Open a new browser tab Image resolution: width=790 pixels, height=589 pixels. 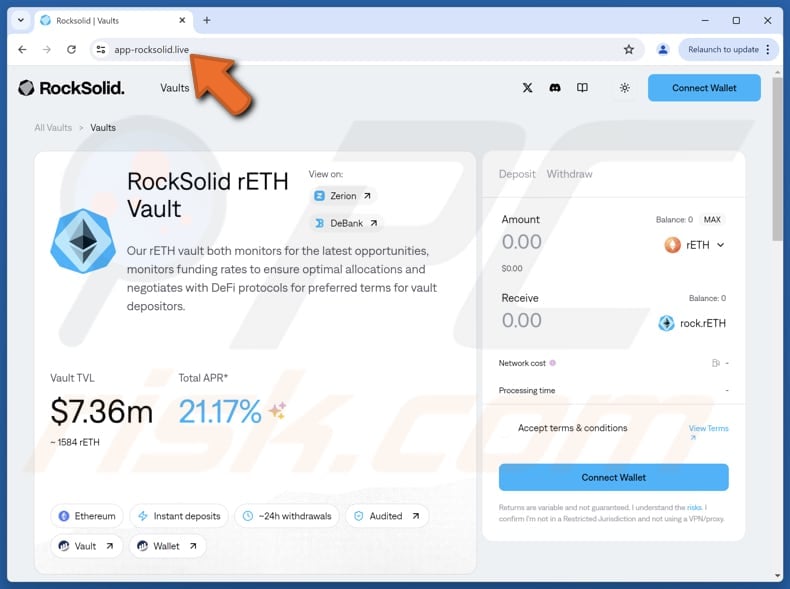(x=207, y=20)
